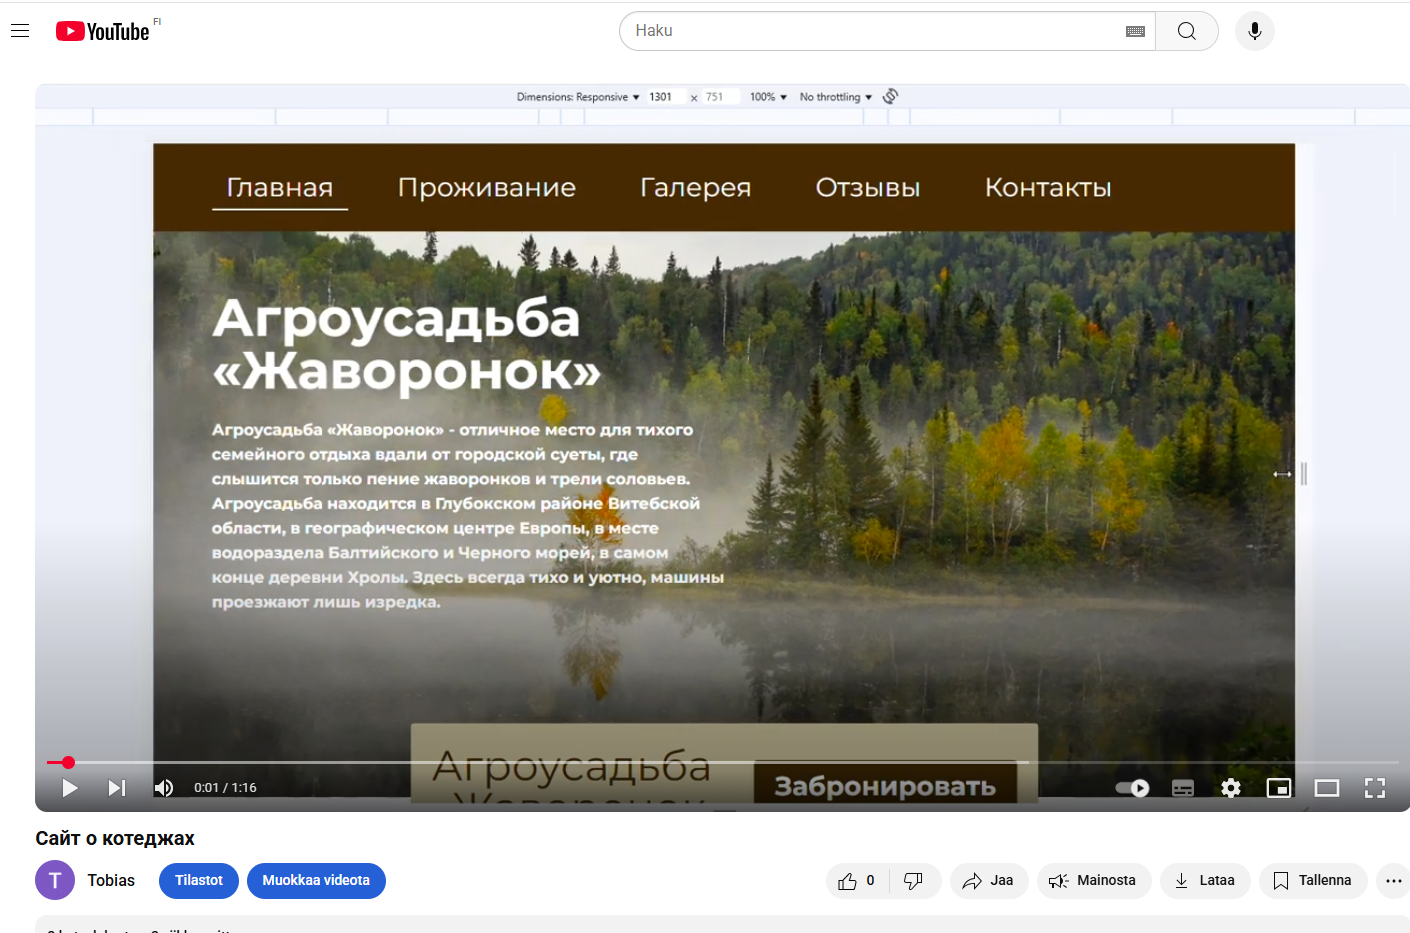Image resolution: width=1410 pixels, height=933 pixels.
Task: Select the Галерея navigation item
Action: pyautogui.click(x=695, y=187)
